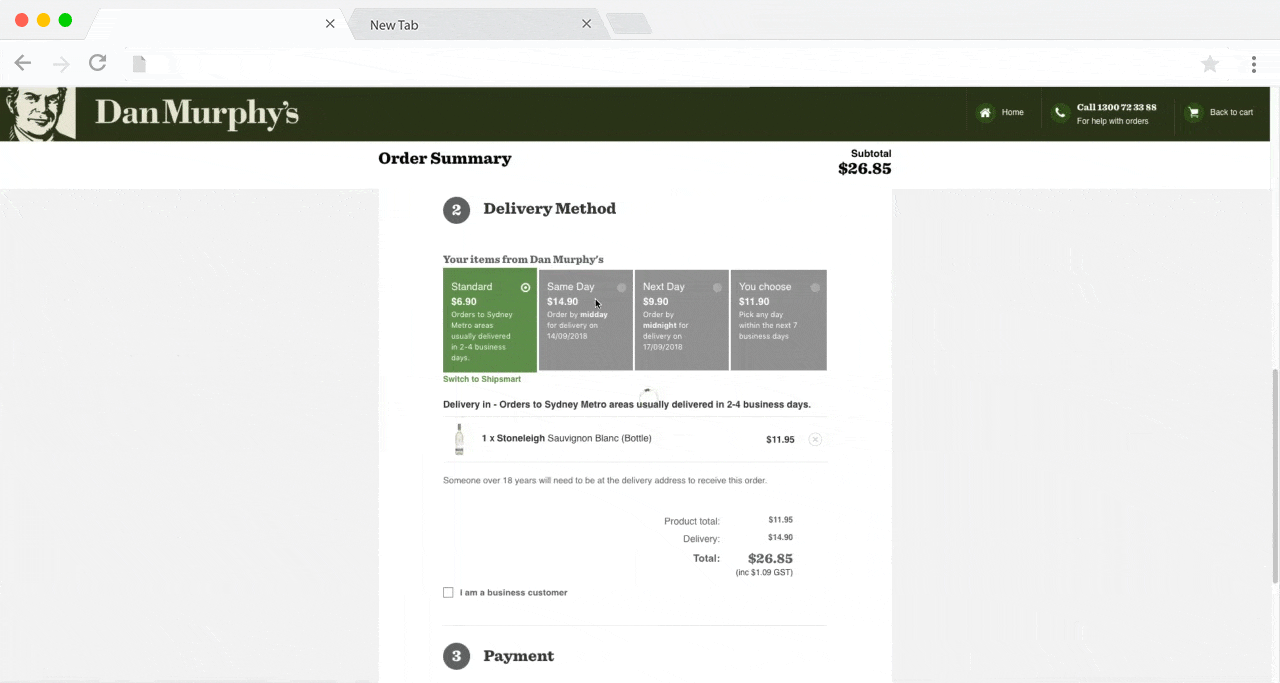Click the macOS green maximize button
Image resolution: width=1280 pixels, height=683 pixels.
(65, 20)
